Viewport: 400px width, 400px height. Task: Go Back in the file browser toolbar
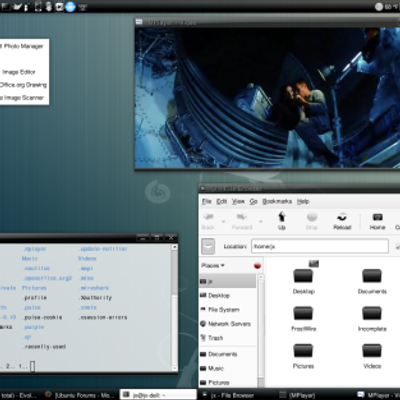[x=208, y=221]
